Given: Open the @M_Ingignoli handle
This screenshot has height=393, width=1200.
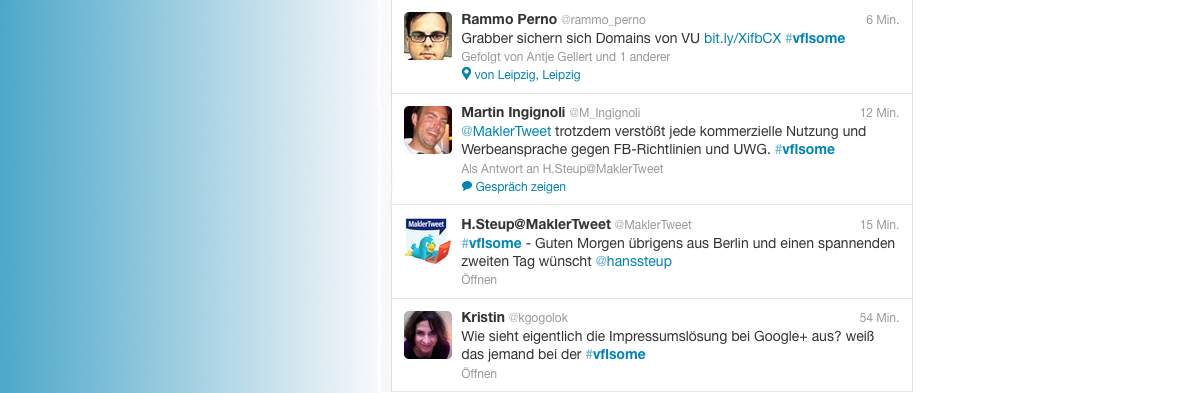Looking at the screenshot, I should coord(604,113).
